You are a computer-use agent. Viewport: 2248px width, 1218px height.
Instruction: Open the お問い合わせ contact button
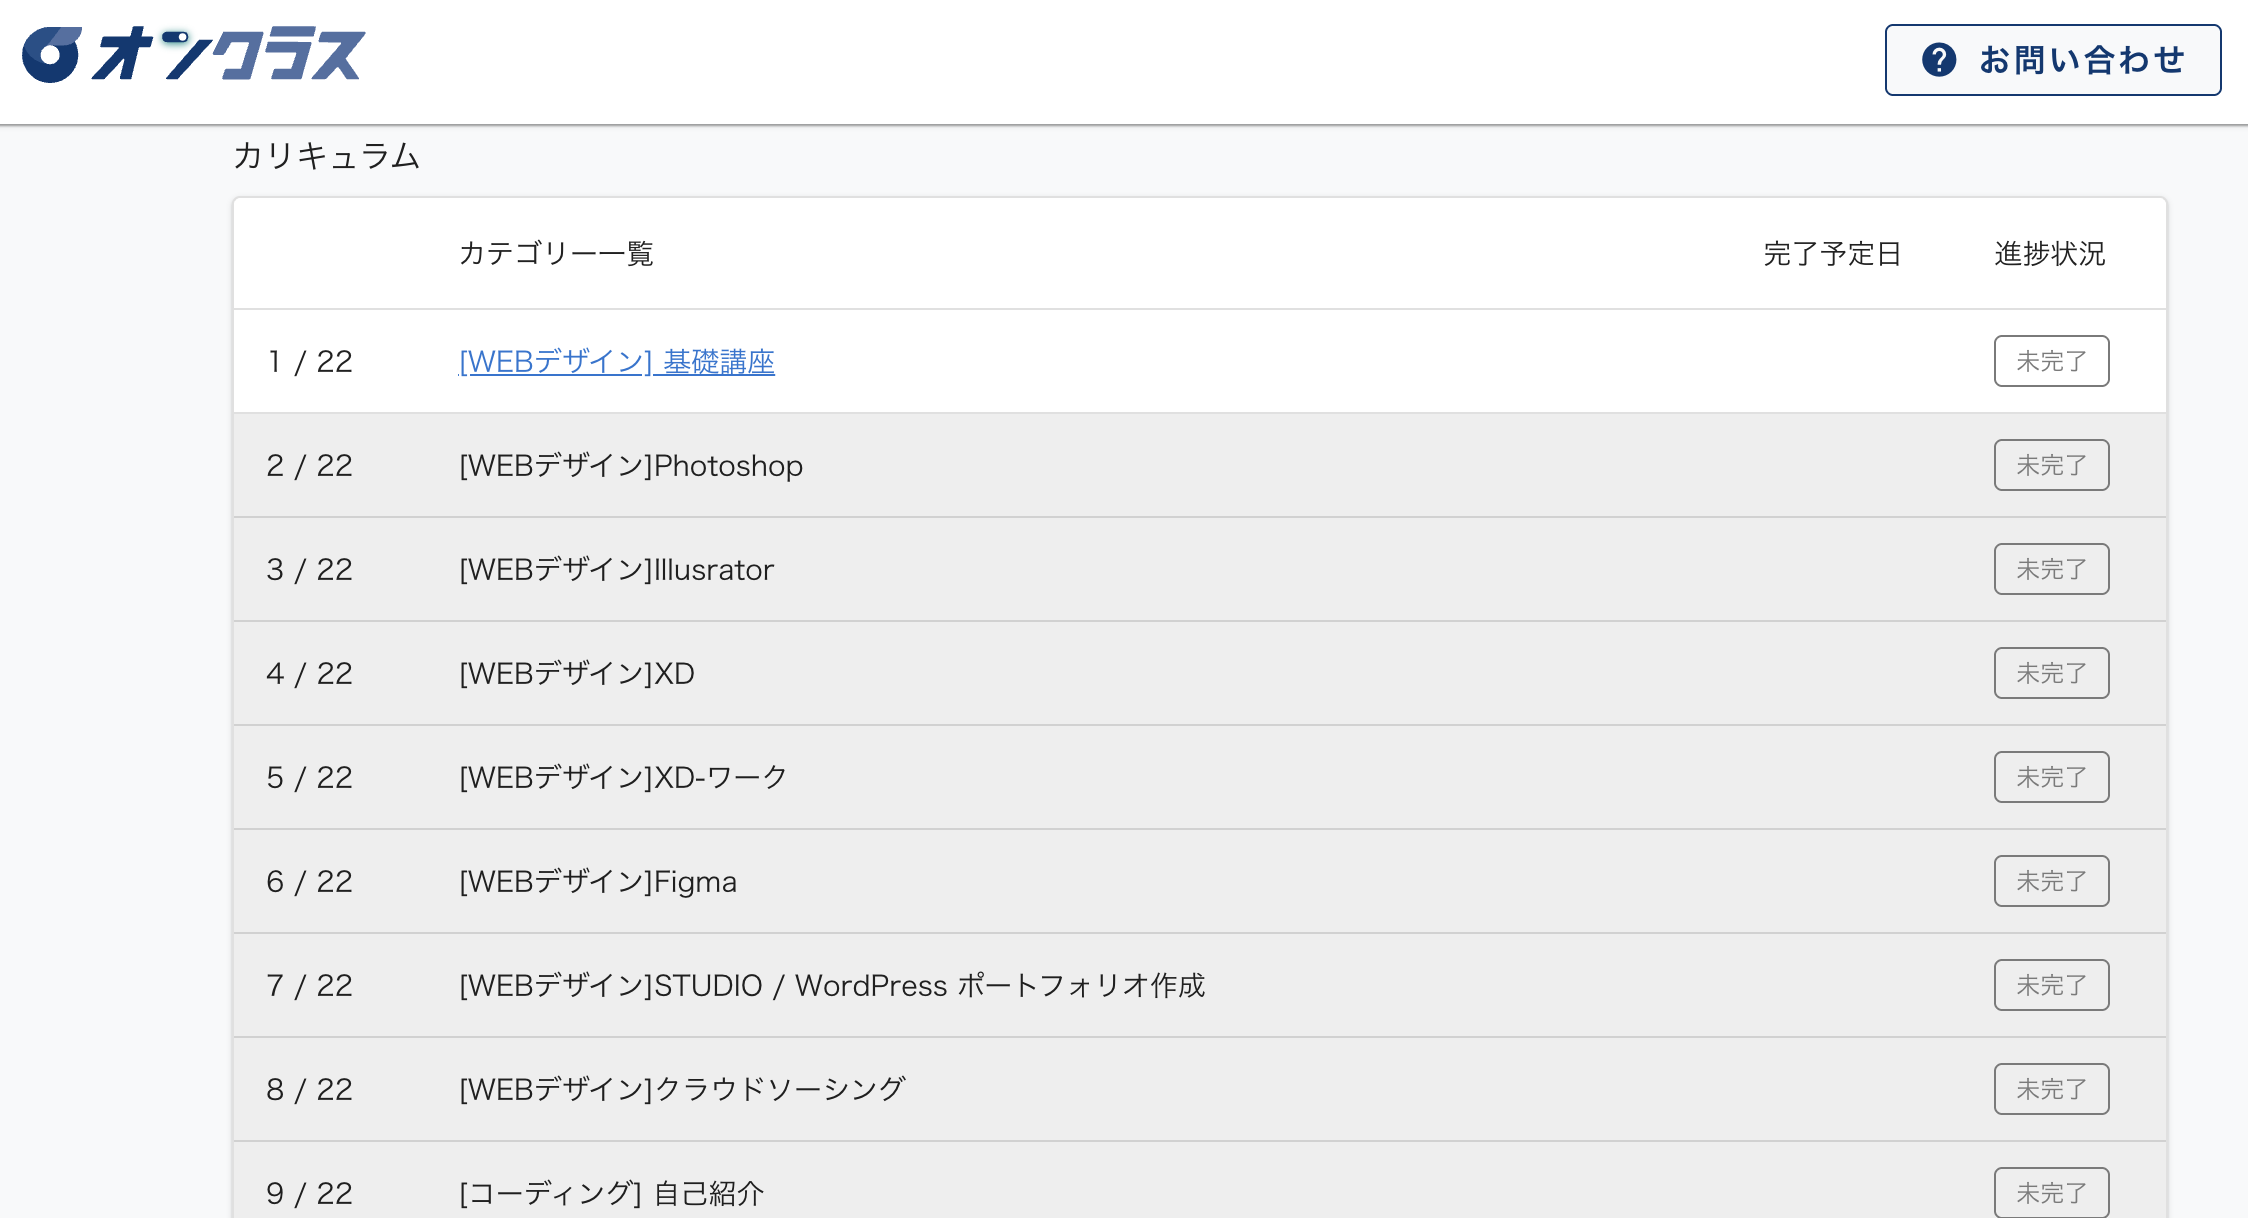[x=2052, y=60]
